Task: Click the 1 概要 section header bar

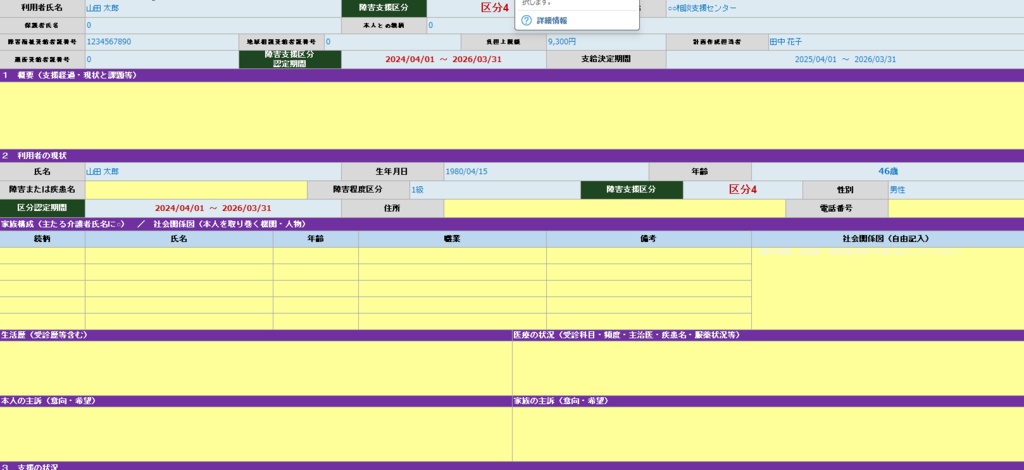Action: pyautogui.click(x=512, y=75)
